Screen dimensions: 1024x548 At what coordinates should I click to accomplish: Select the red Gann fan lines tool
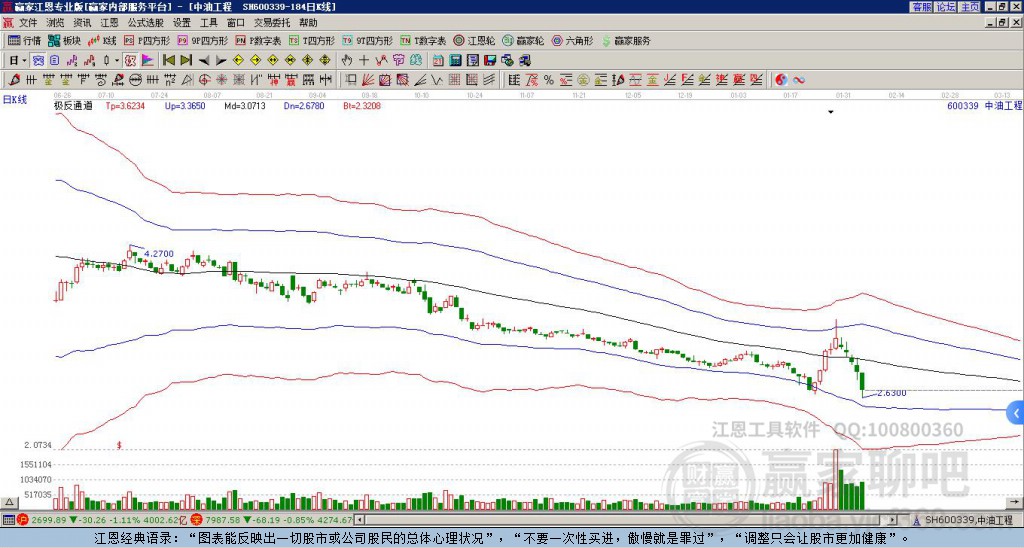(368, 80)
